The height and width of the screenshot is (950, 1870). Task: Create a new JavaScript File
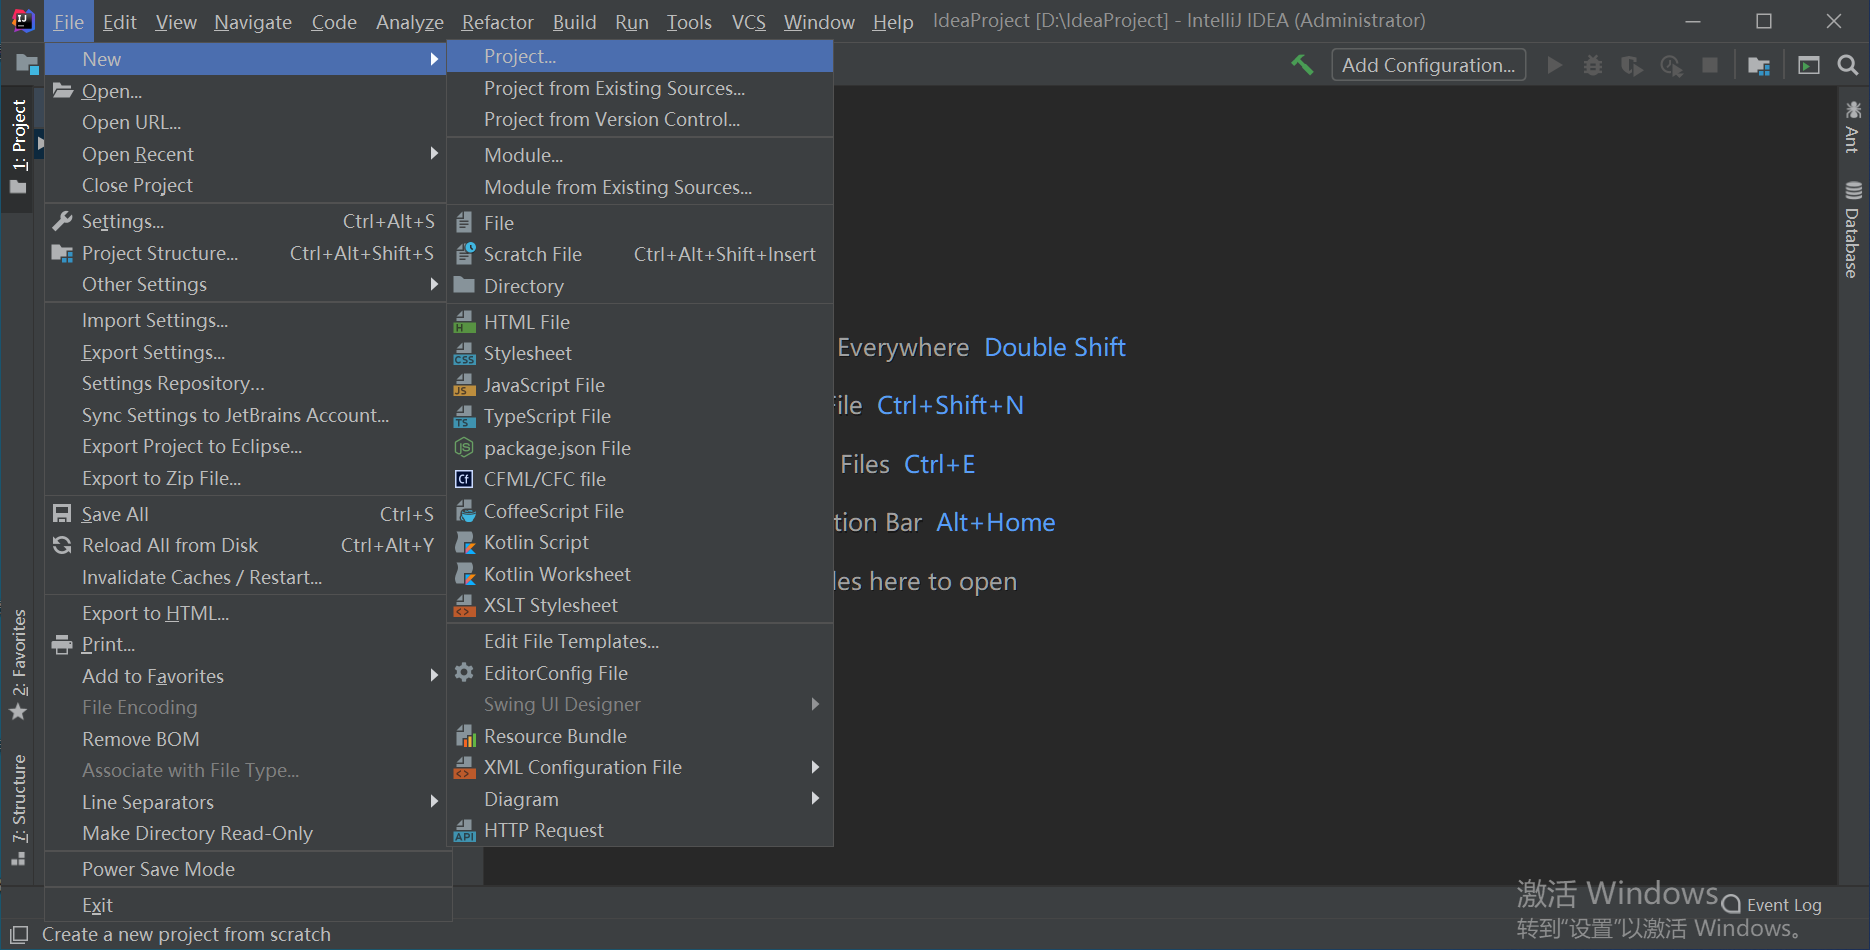640,385
